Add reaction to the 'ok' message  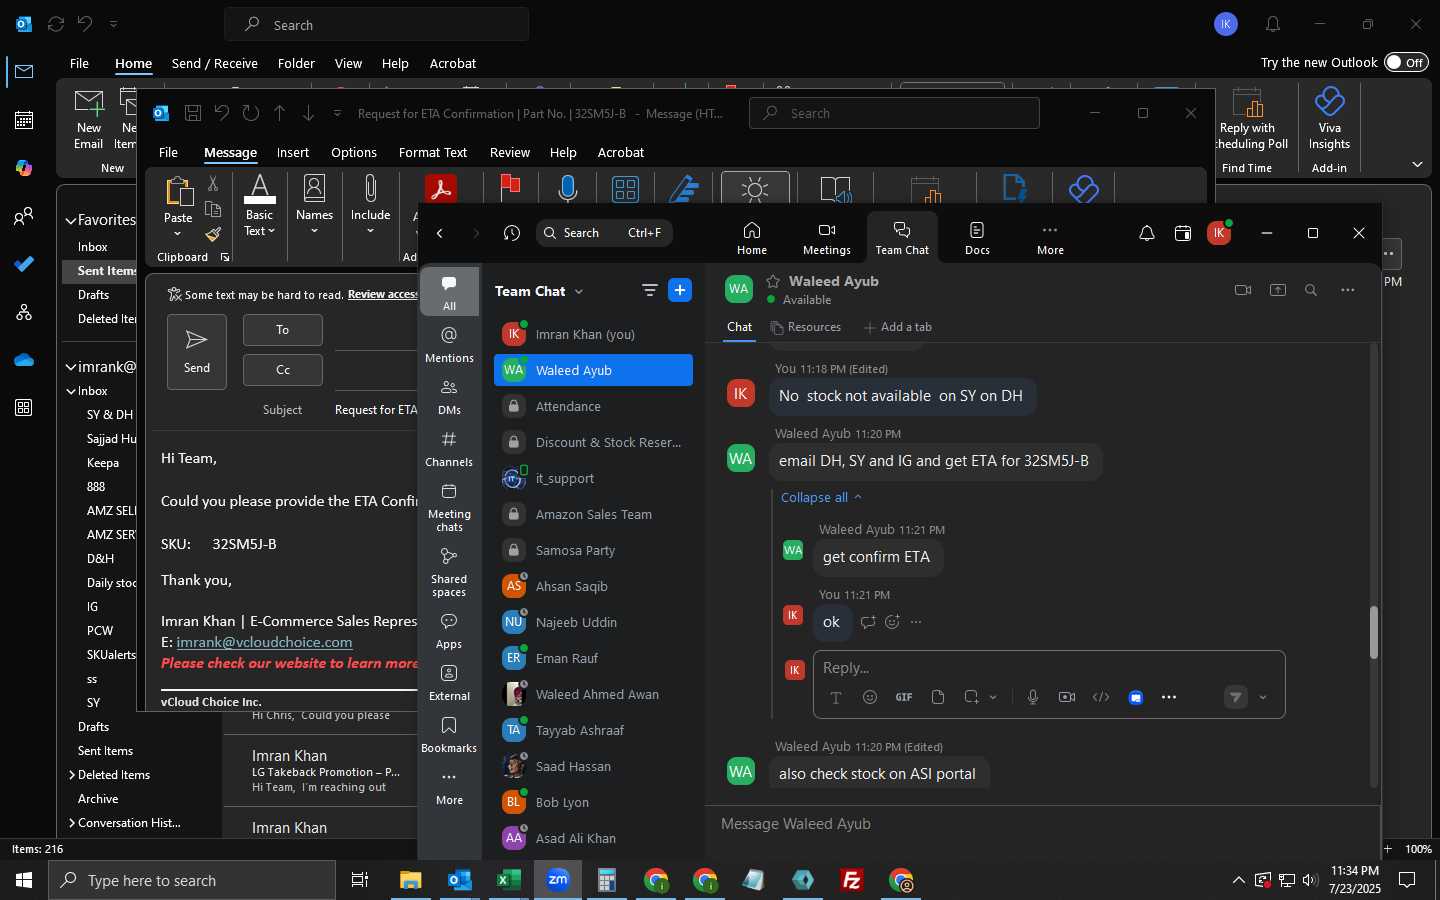[x=892, y=622]
